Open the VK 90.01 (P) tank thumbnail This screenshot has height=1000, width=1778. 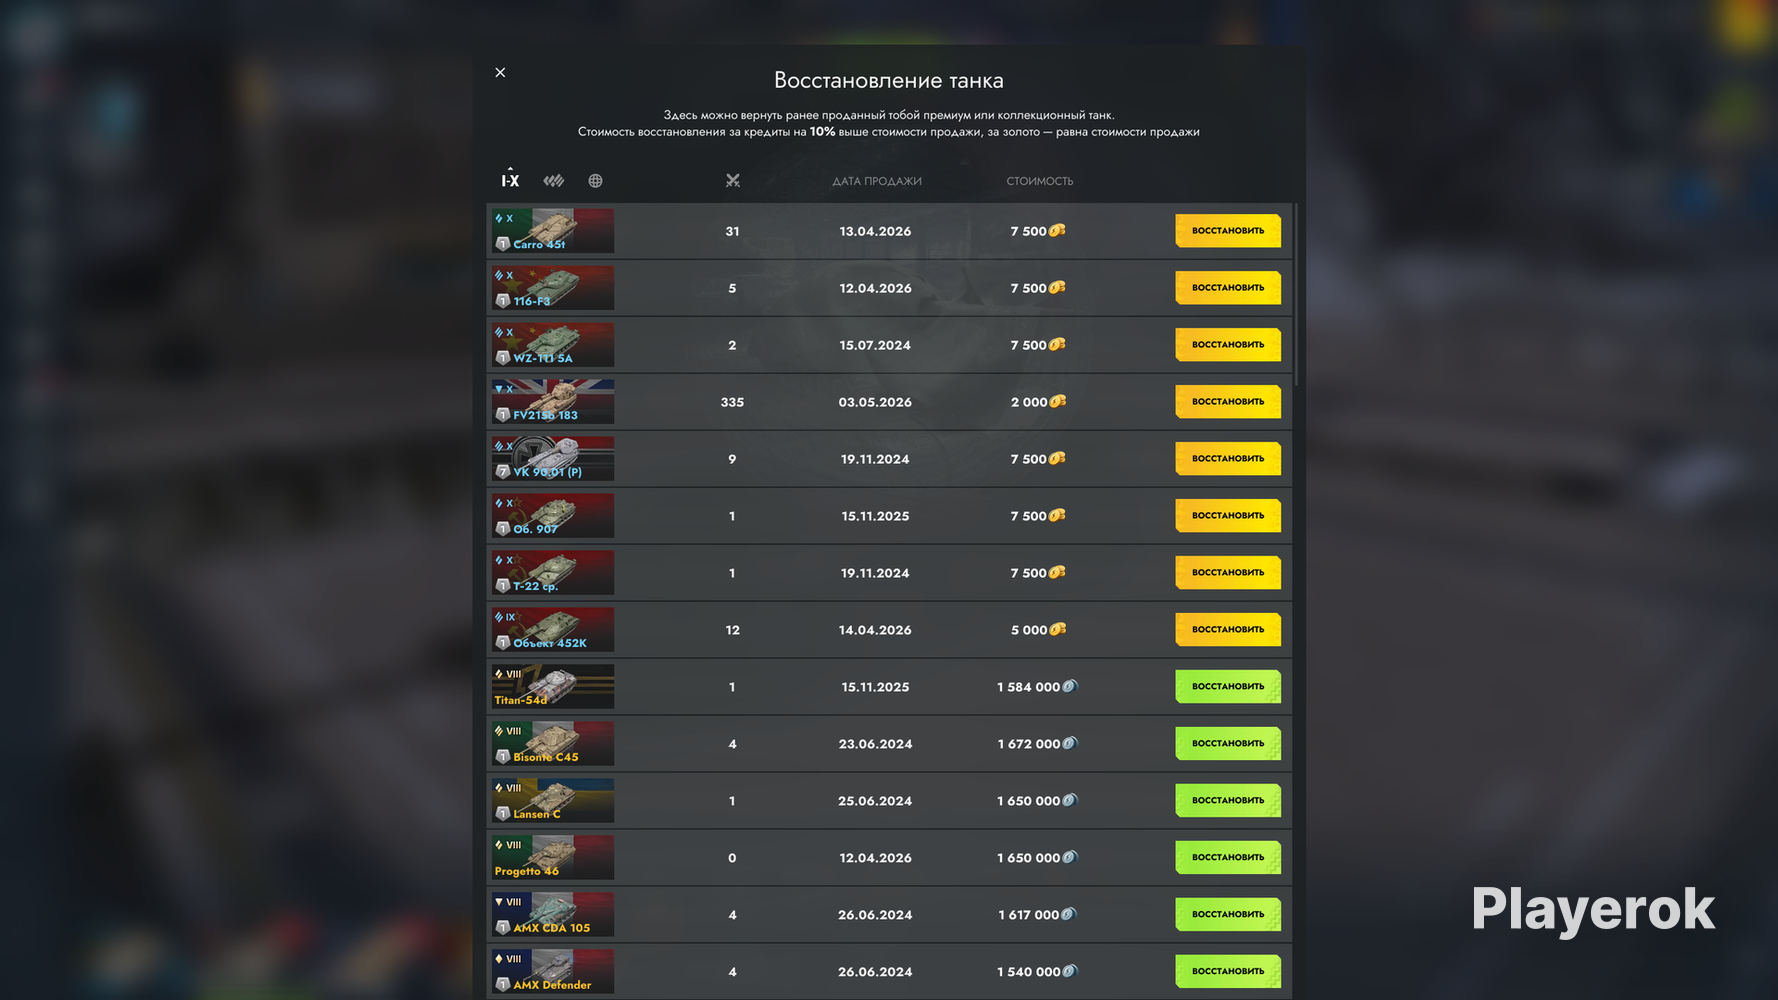pyautogui.click(x=552, y=459)
